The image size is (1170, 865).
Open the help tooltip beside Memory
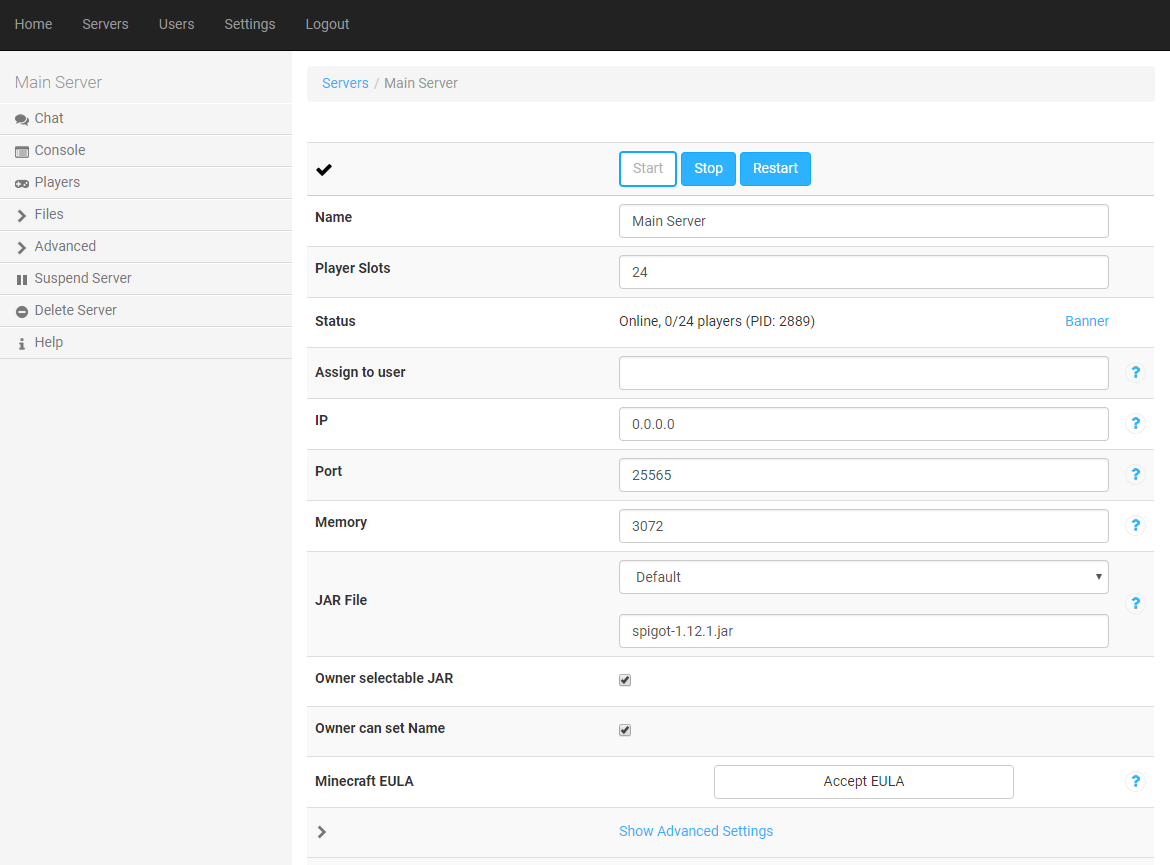tap(1135, 526)
